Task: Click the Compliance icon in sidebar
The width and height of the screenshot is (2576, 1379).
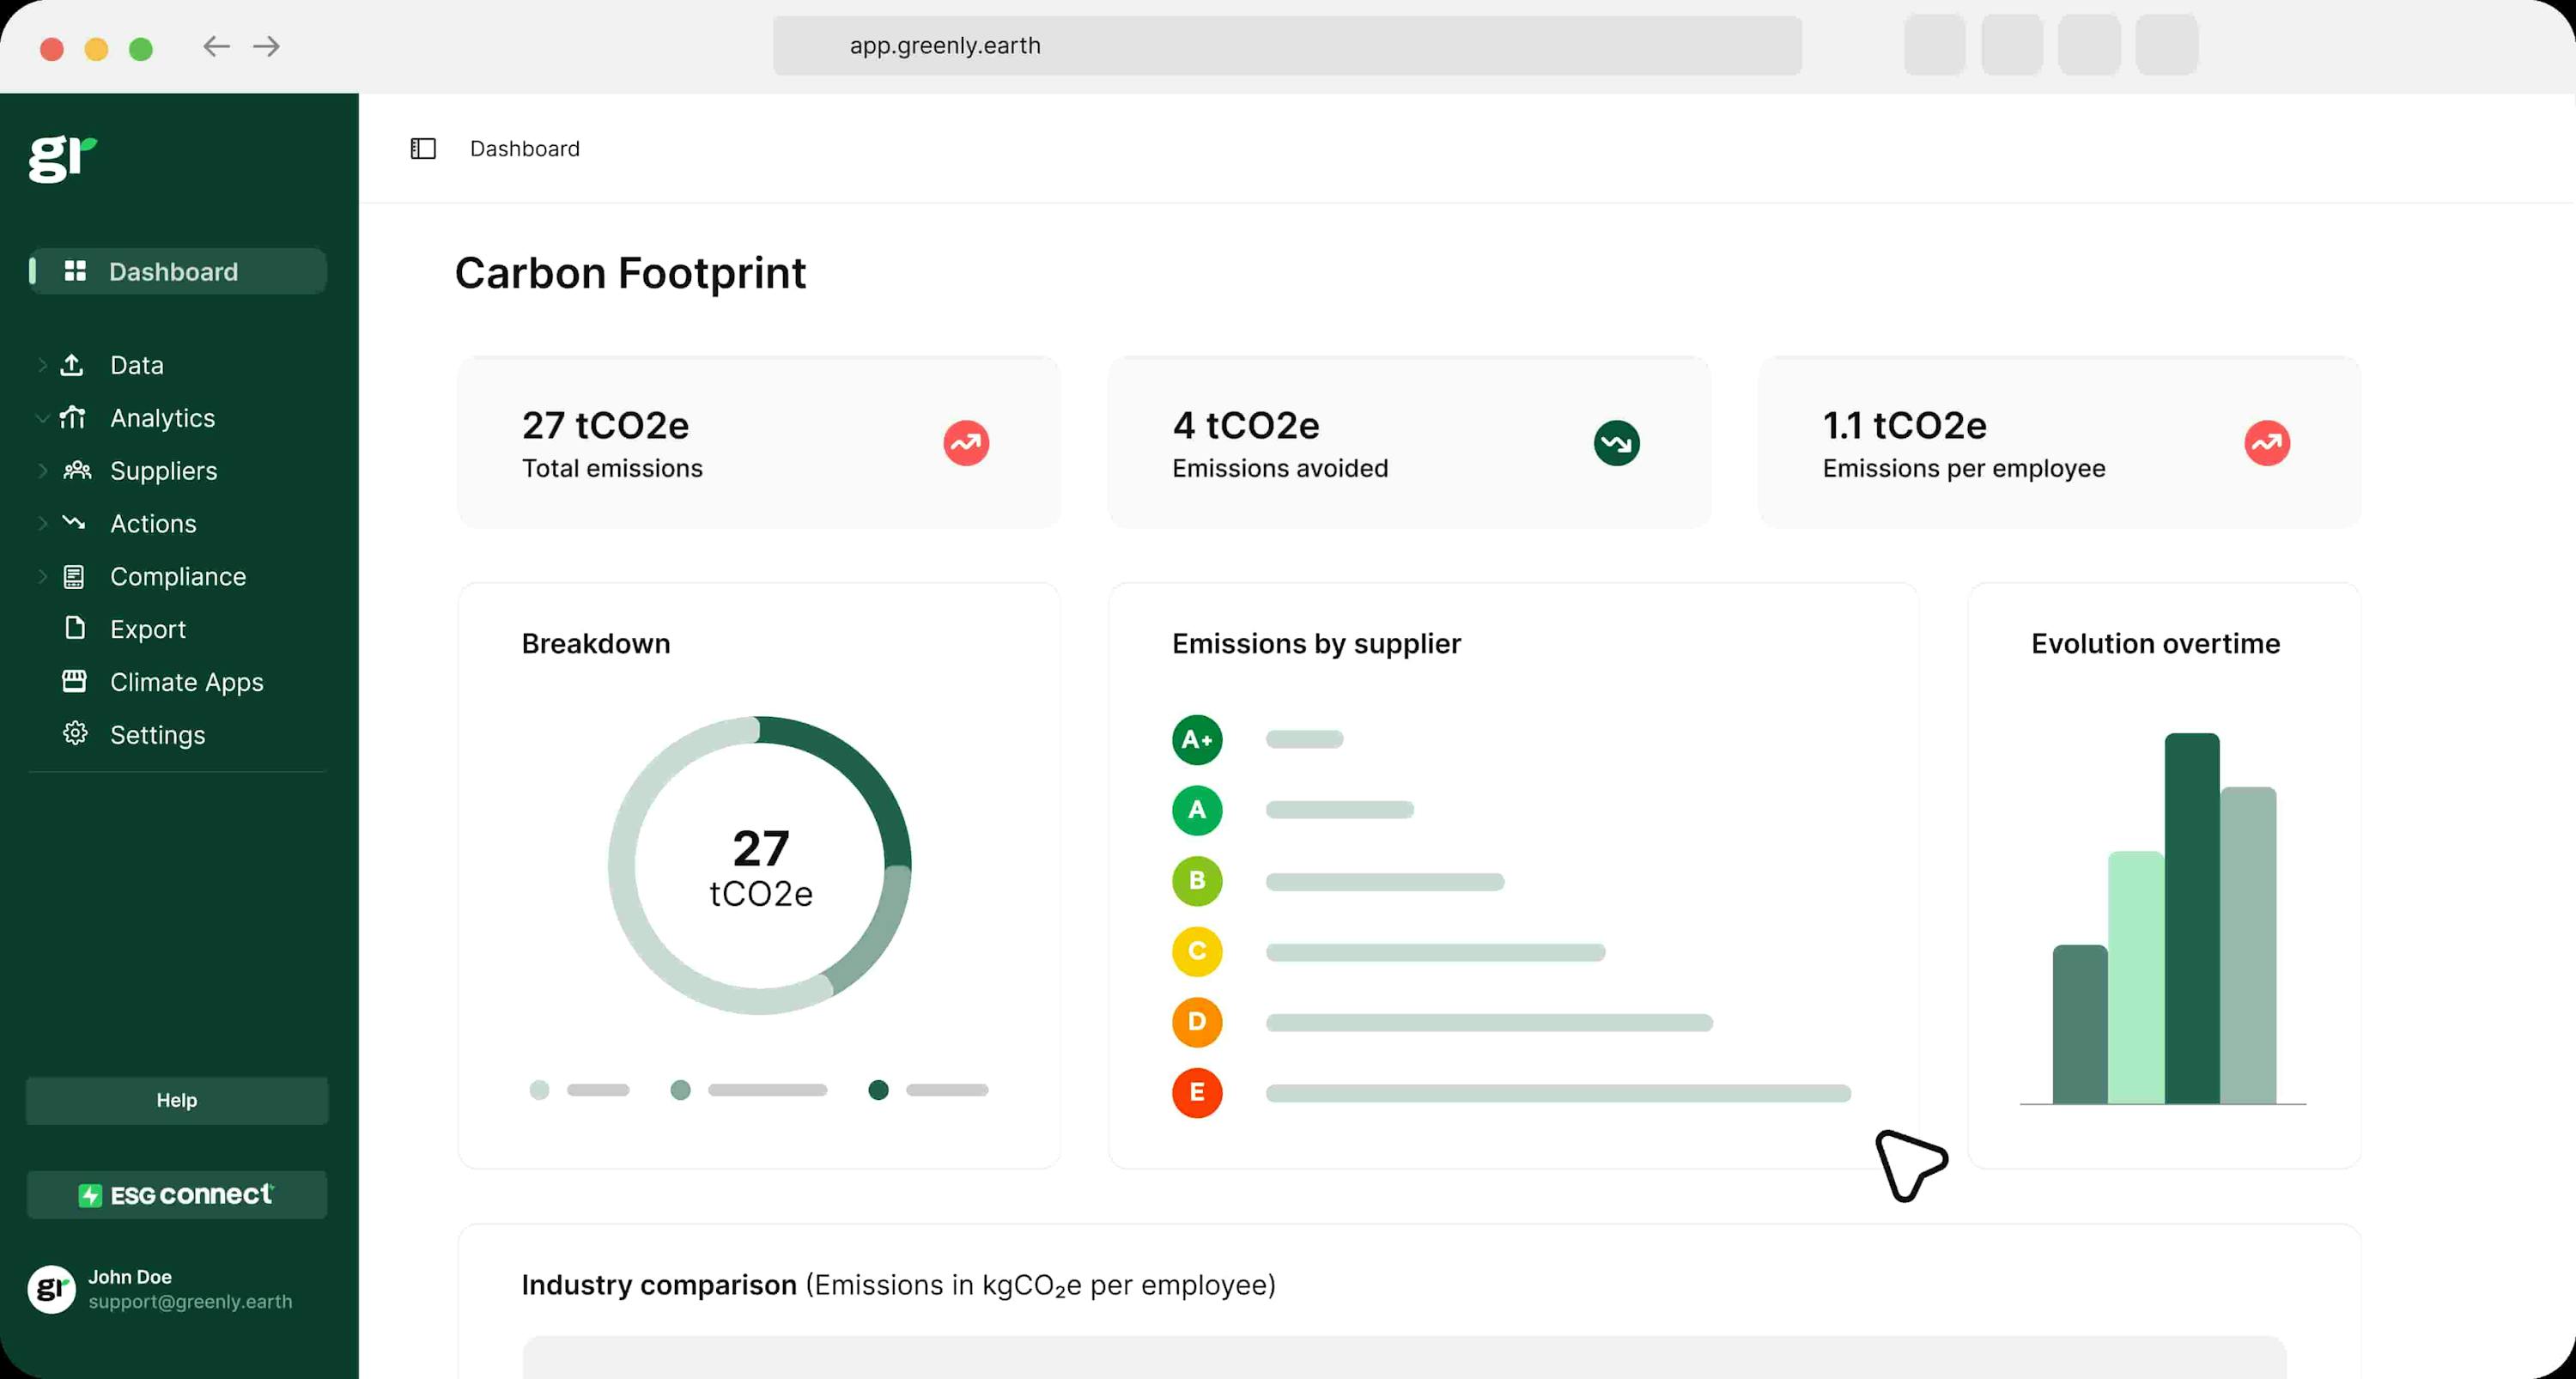Action: tap(76, 576)
